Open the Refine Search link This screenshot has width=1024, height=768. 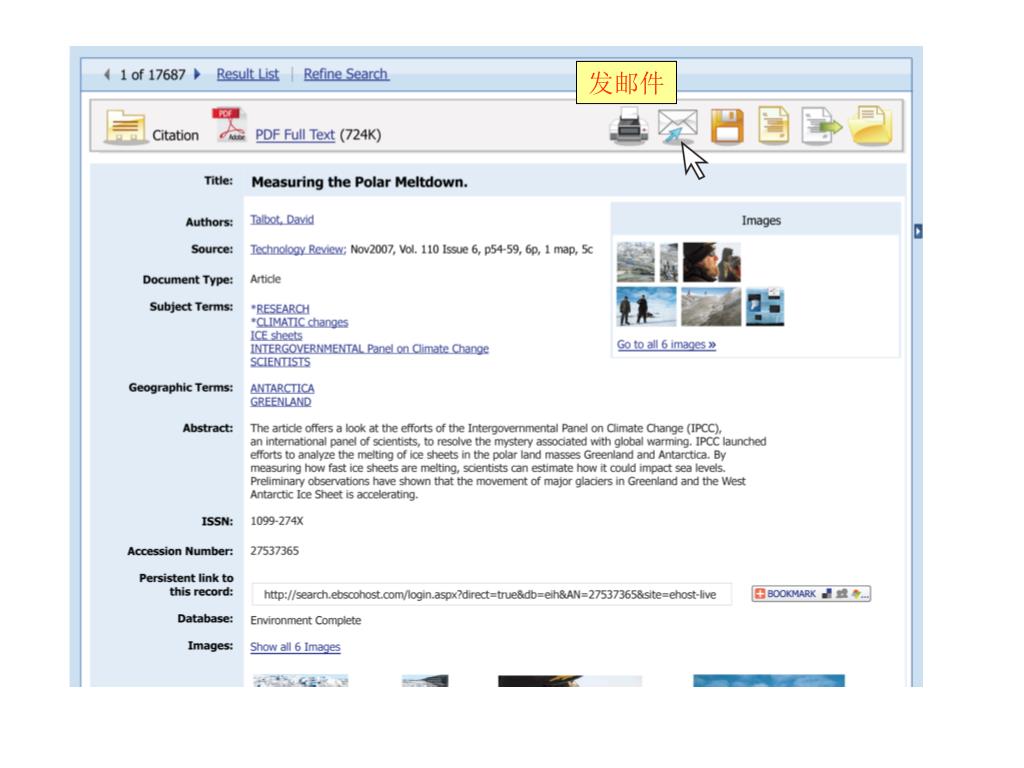coord(345,74)
